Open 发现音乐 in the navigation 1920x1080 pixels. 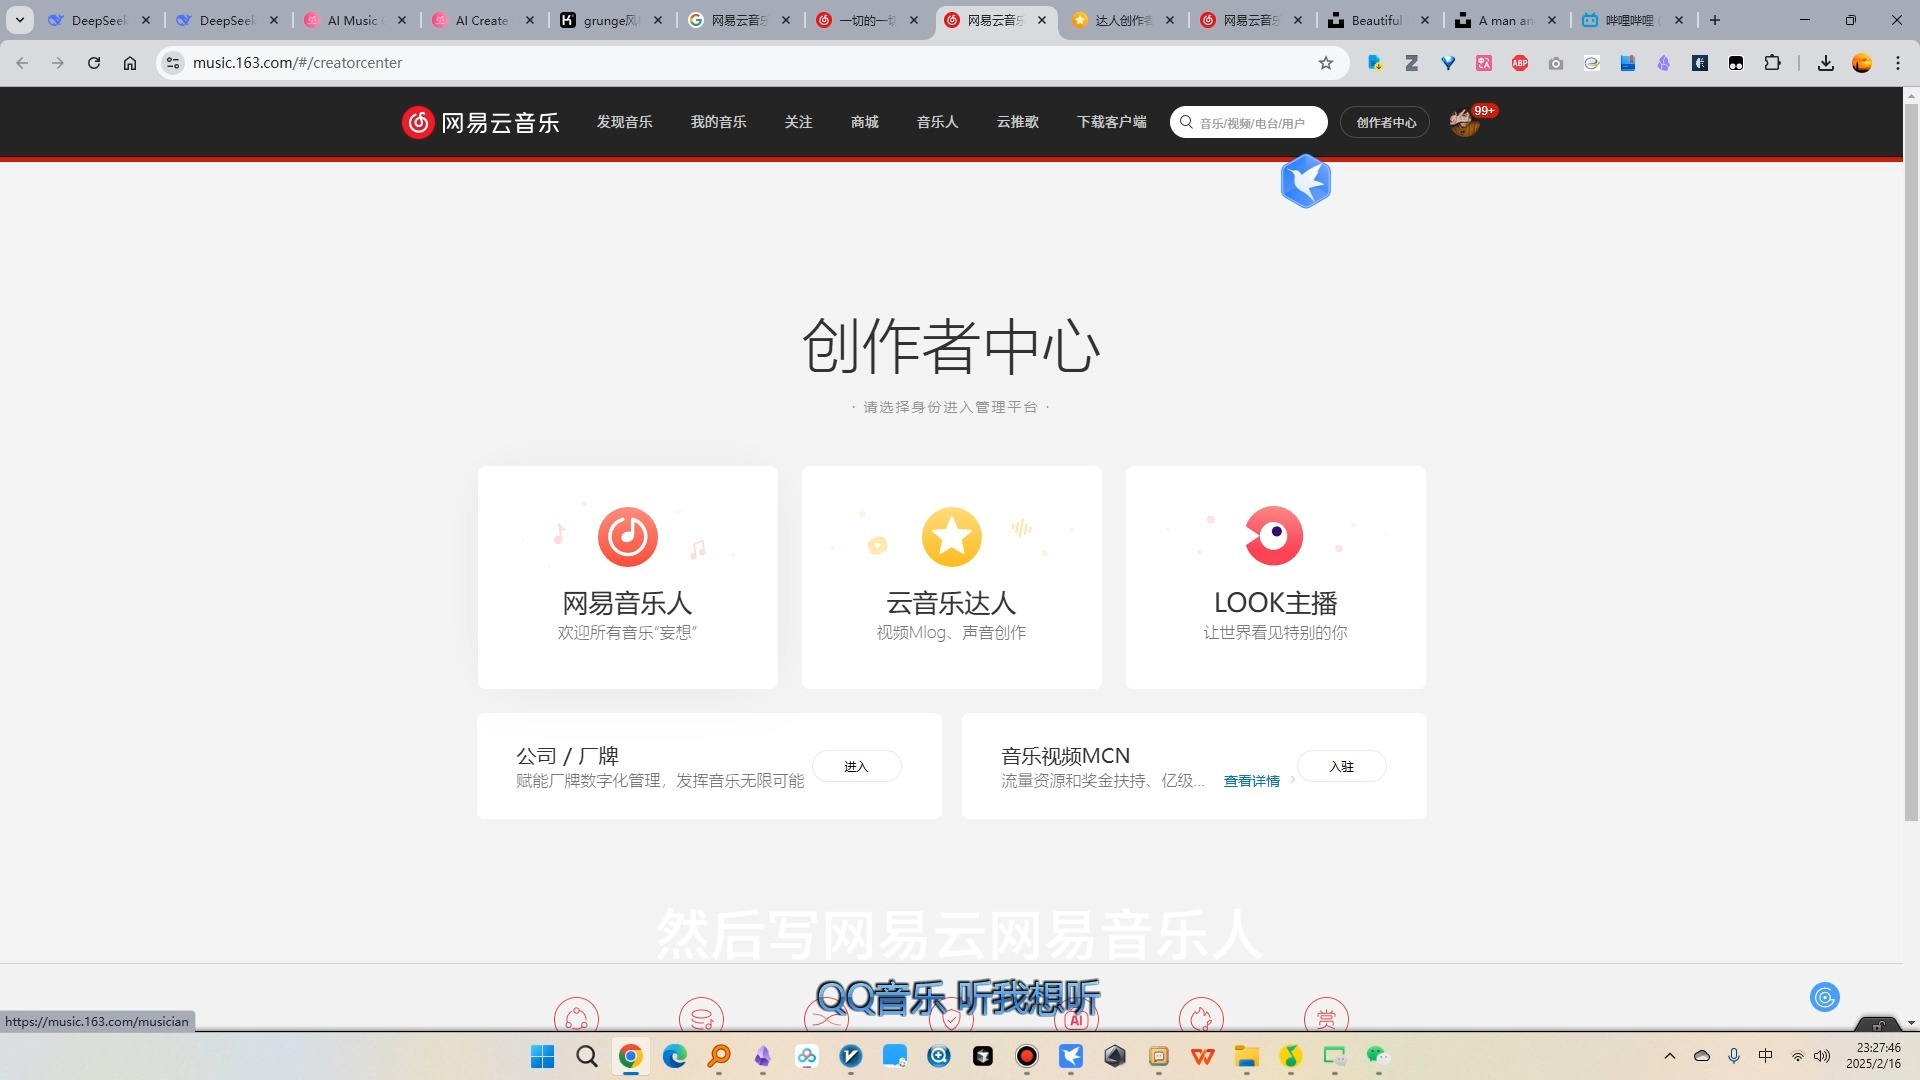point(624,122)
